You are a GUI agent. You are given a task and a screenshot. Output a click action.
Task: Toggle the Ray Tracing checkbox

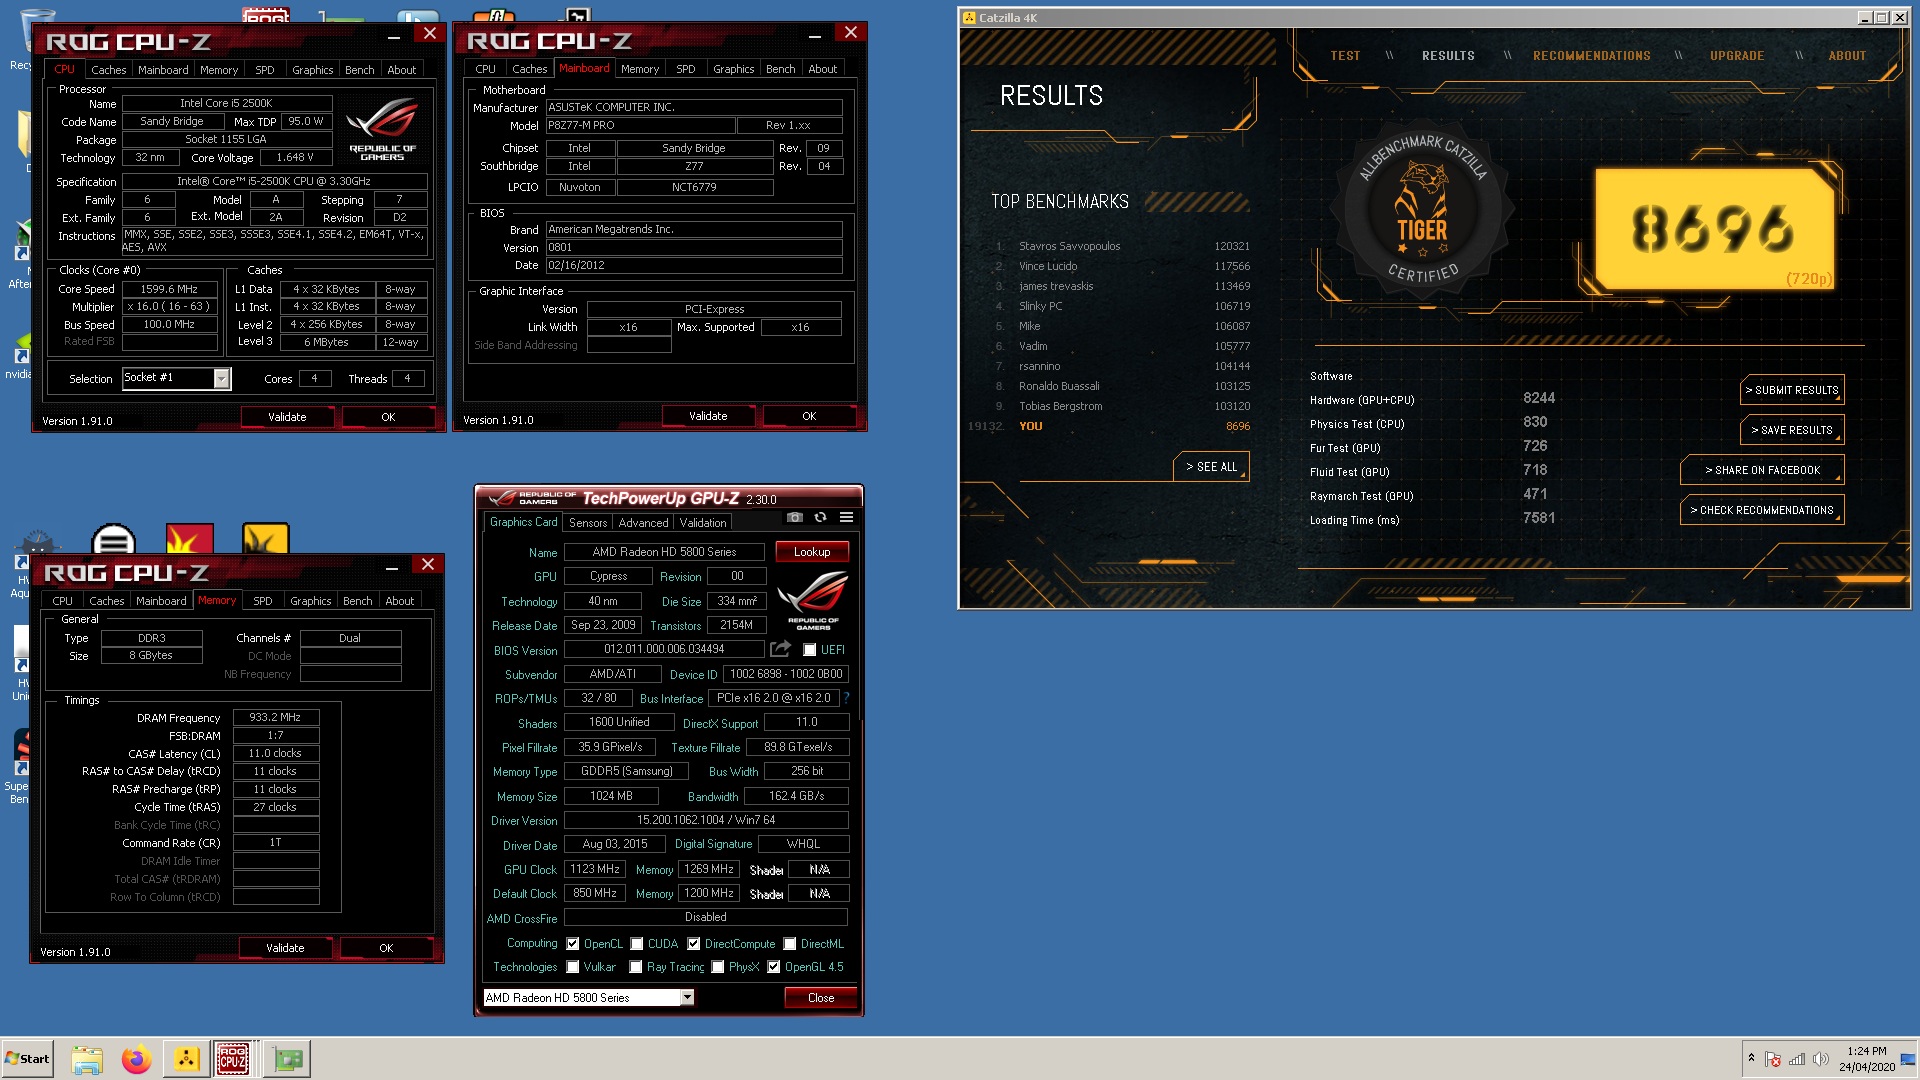tap(635, 967)
